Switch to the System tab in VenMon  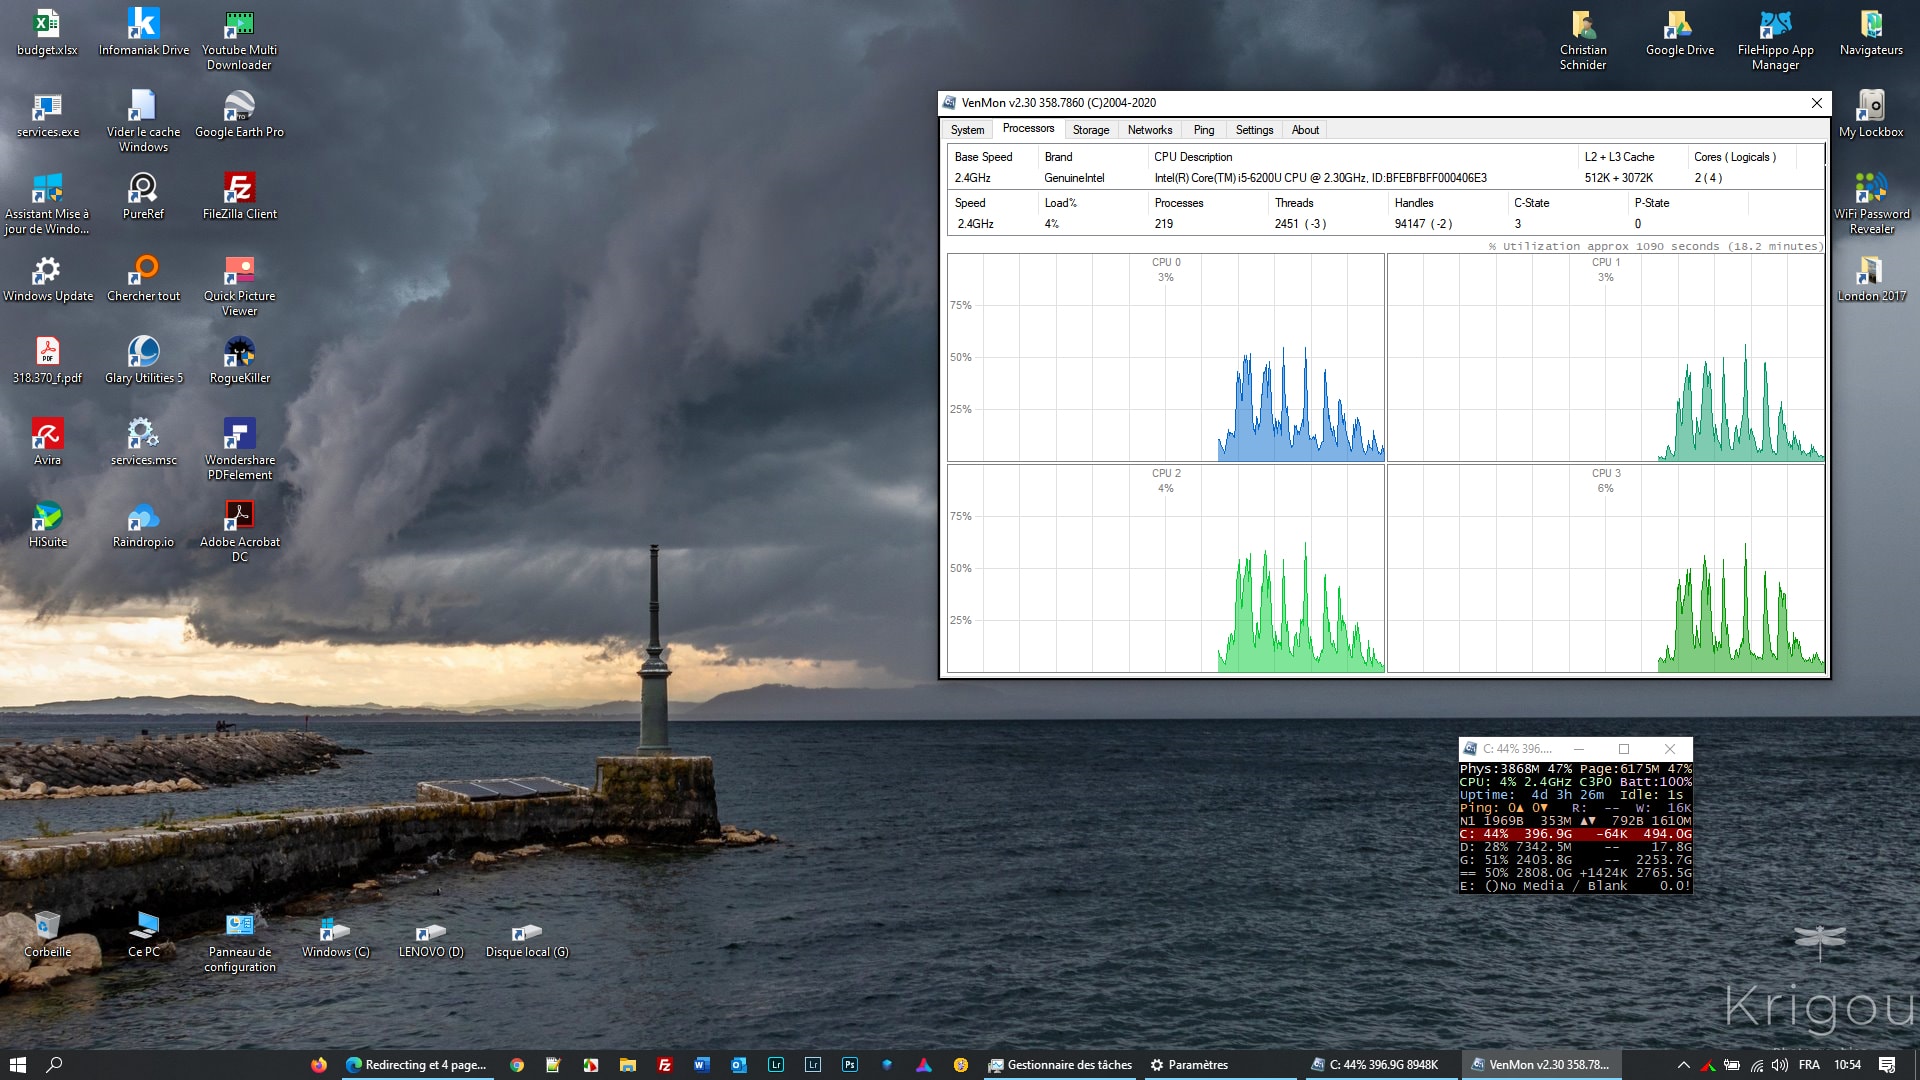[967, 130]
